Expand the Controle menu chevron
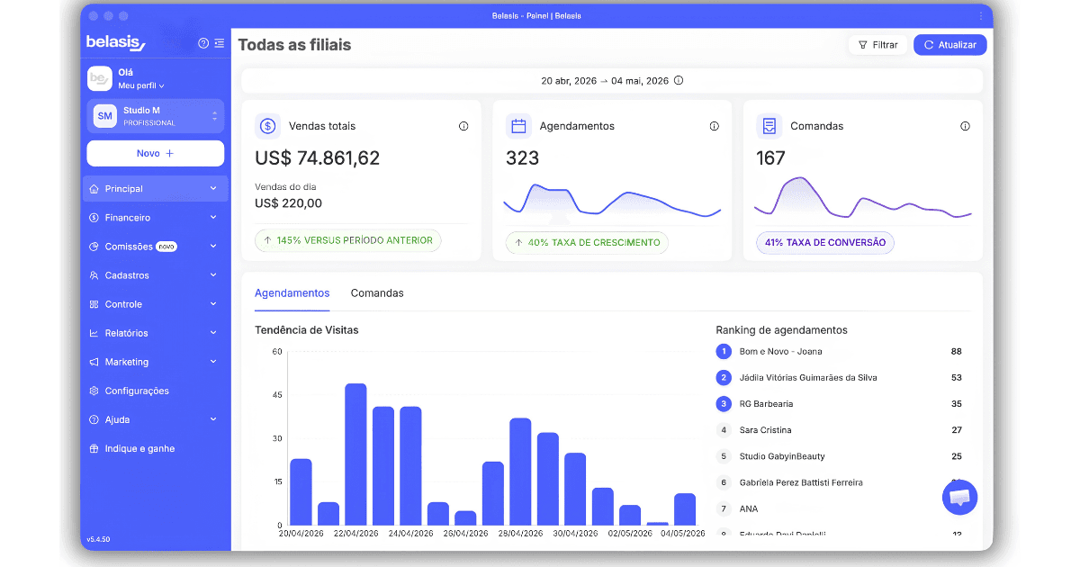The height and width of the screenshot is (567, 1080). point(214,305)
